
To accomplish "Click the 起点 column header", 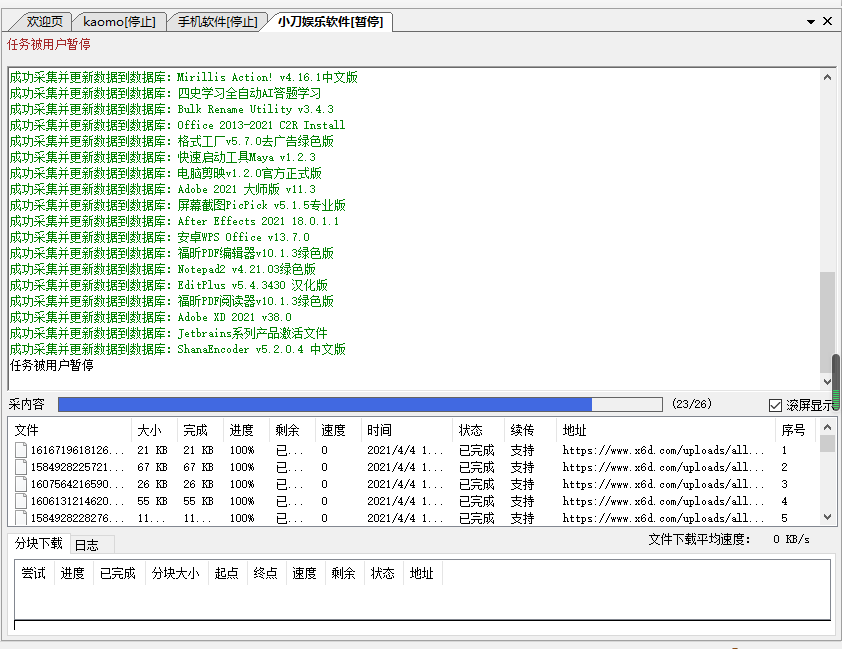I will [227, 573].
